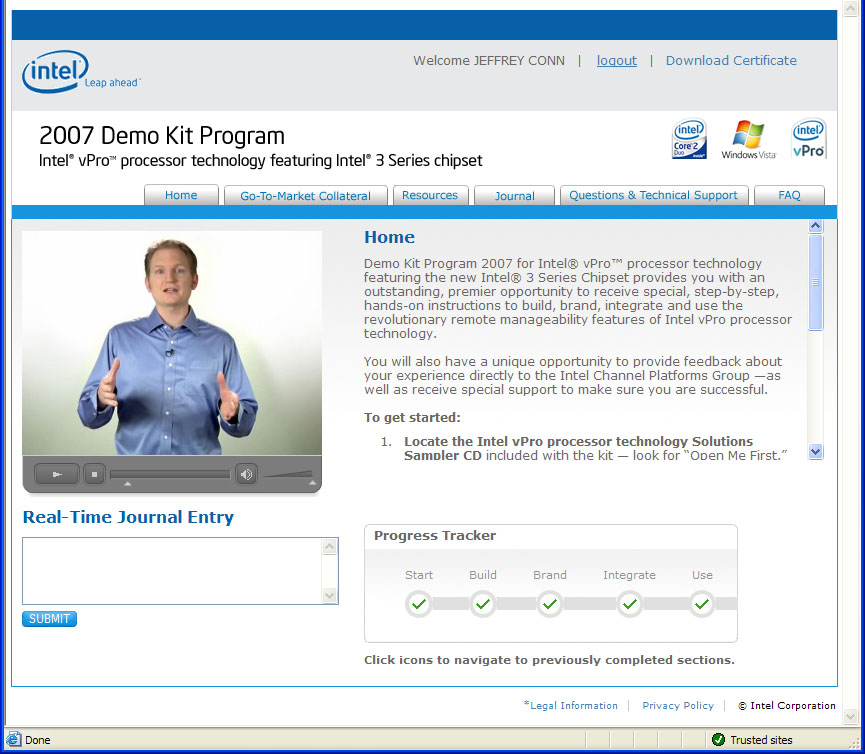
Task: Click the Progress Tracker heading
Action: coord(435,536)
